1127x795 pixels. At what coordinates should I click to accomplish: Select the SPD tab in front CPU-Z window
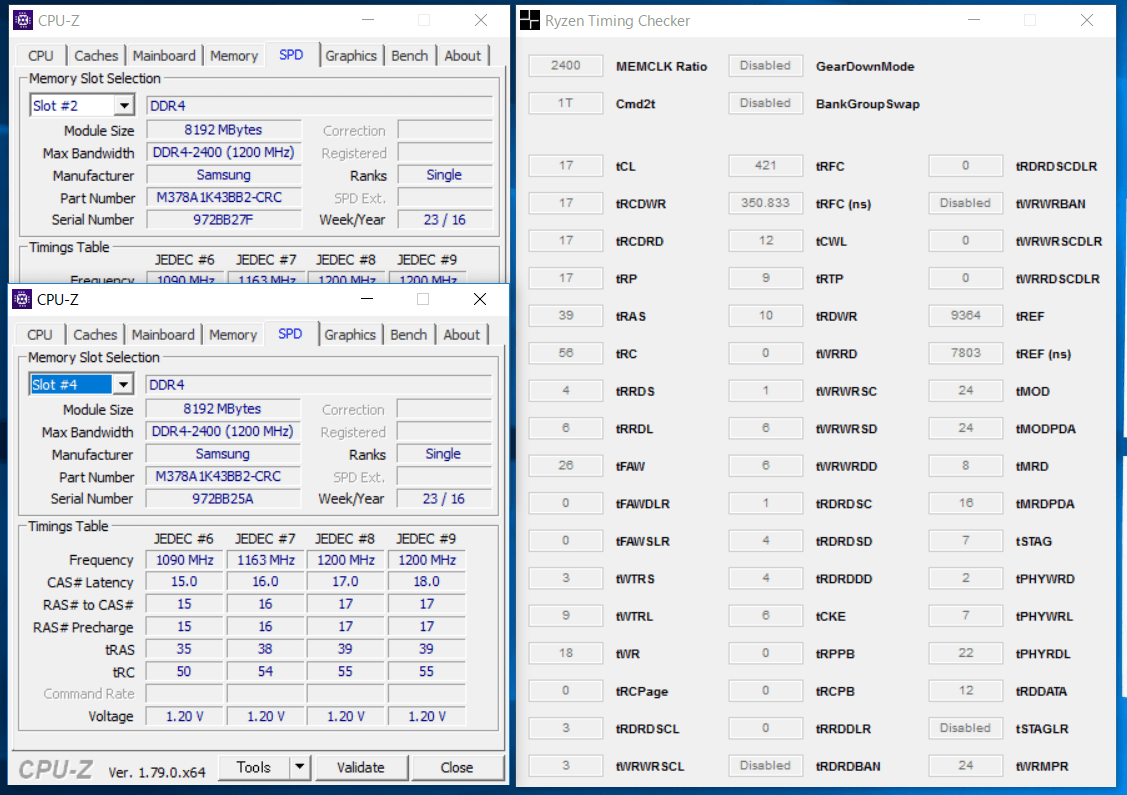290,334
